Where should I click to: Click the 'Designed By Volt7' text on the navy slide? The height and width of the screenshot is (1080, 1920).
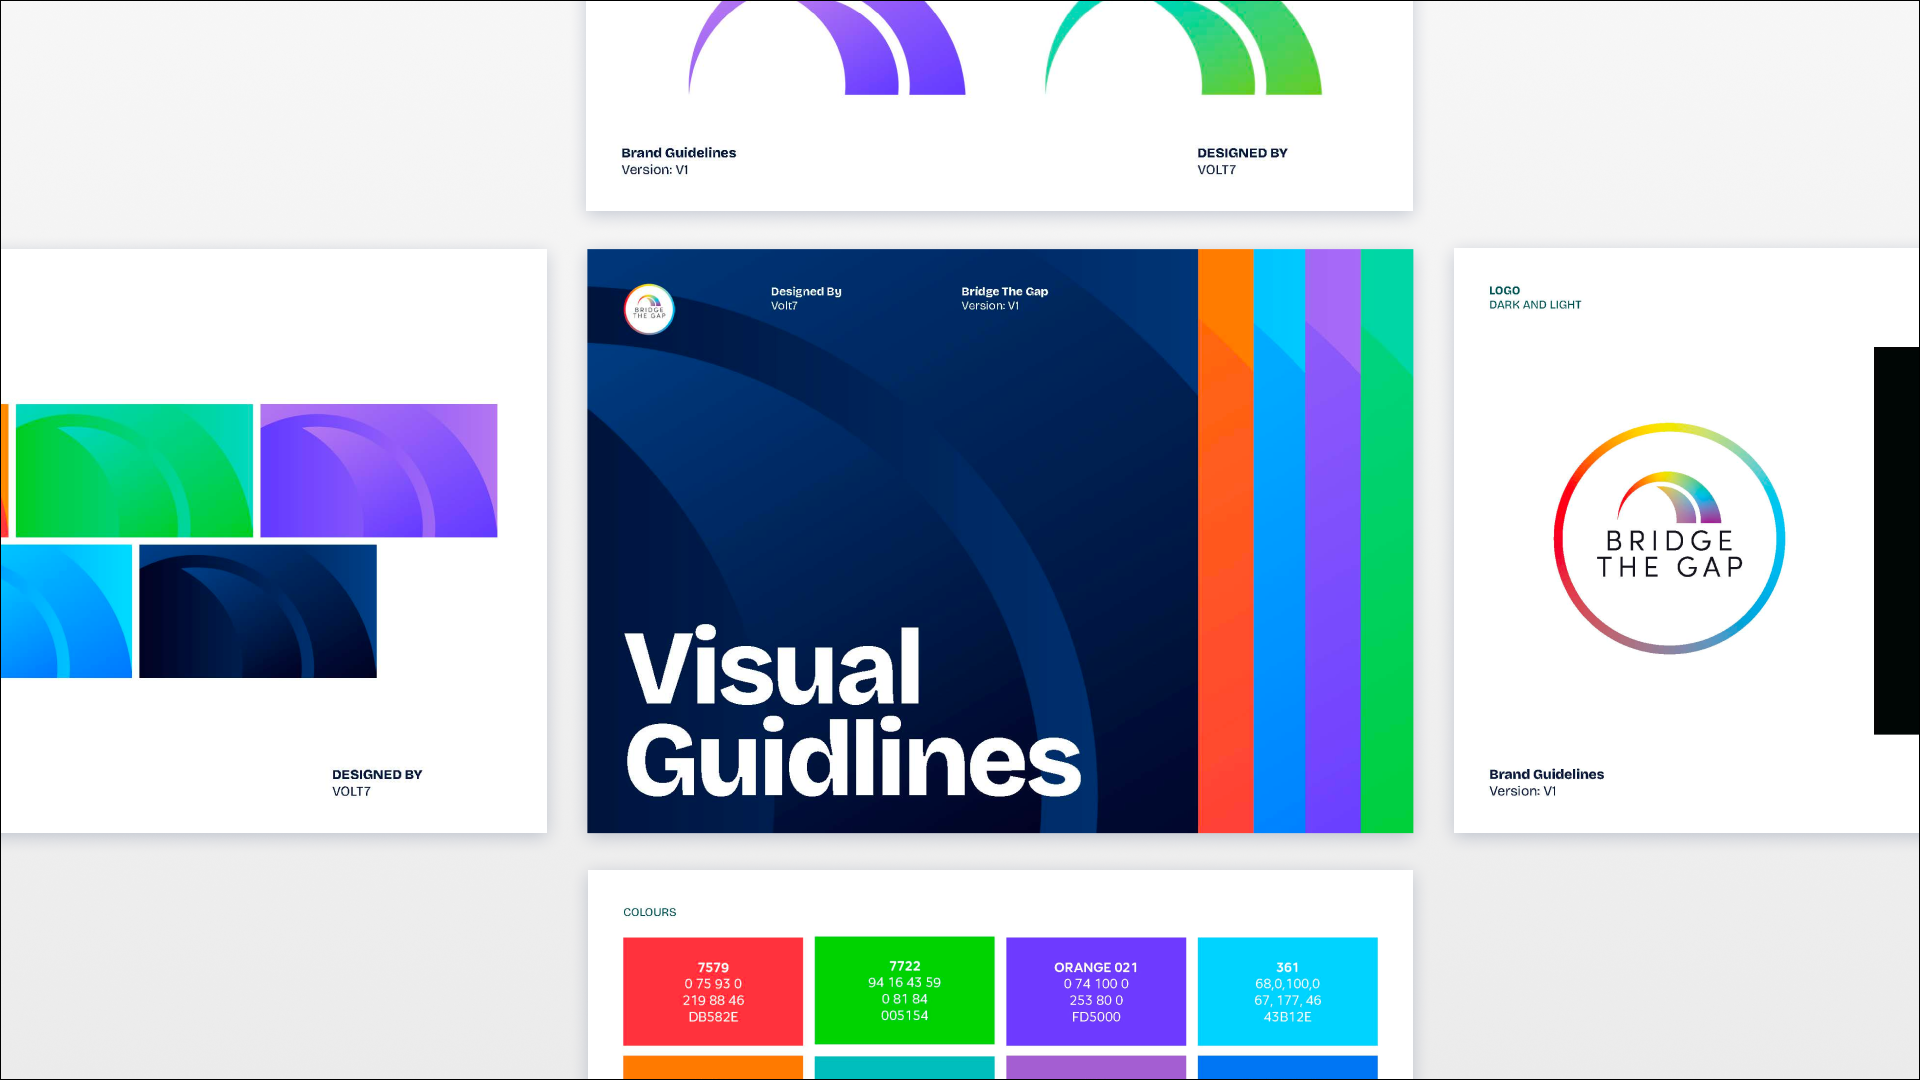click(806, 298)
